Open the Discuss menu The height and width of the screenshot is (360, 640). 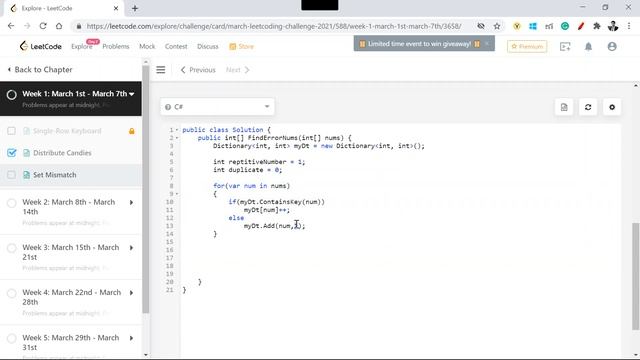207,47
